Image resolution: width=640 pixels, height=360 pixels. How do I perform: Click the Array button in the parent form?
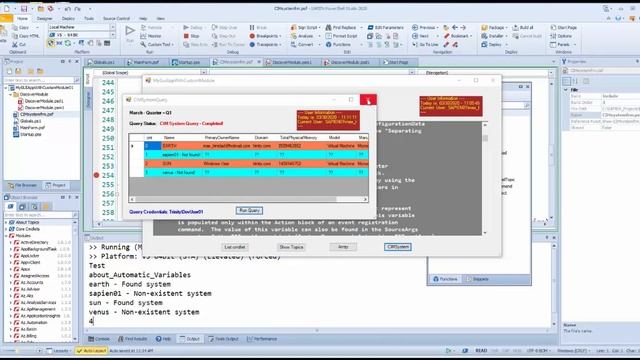(x=343, y=247)
